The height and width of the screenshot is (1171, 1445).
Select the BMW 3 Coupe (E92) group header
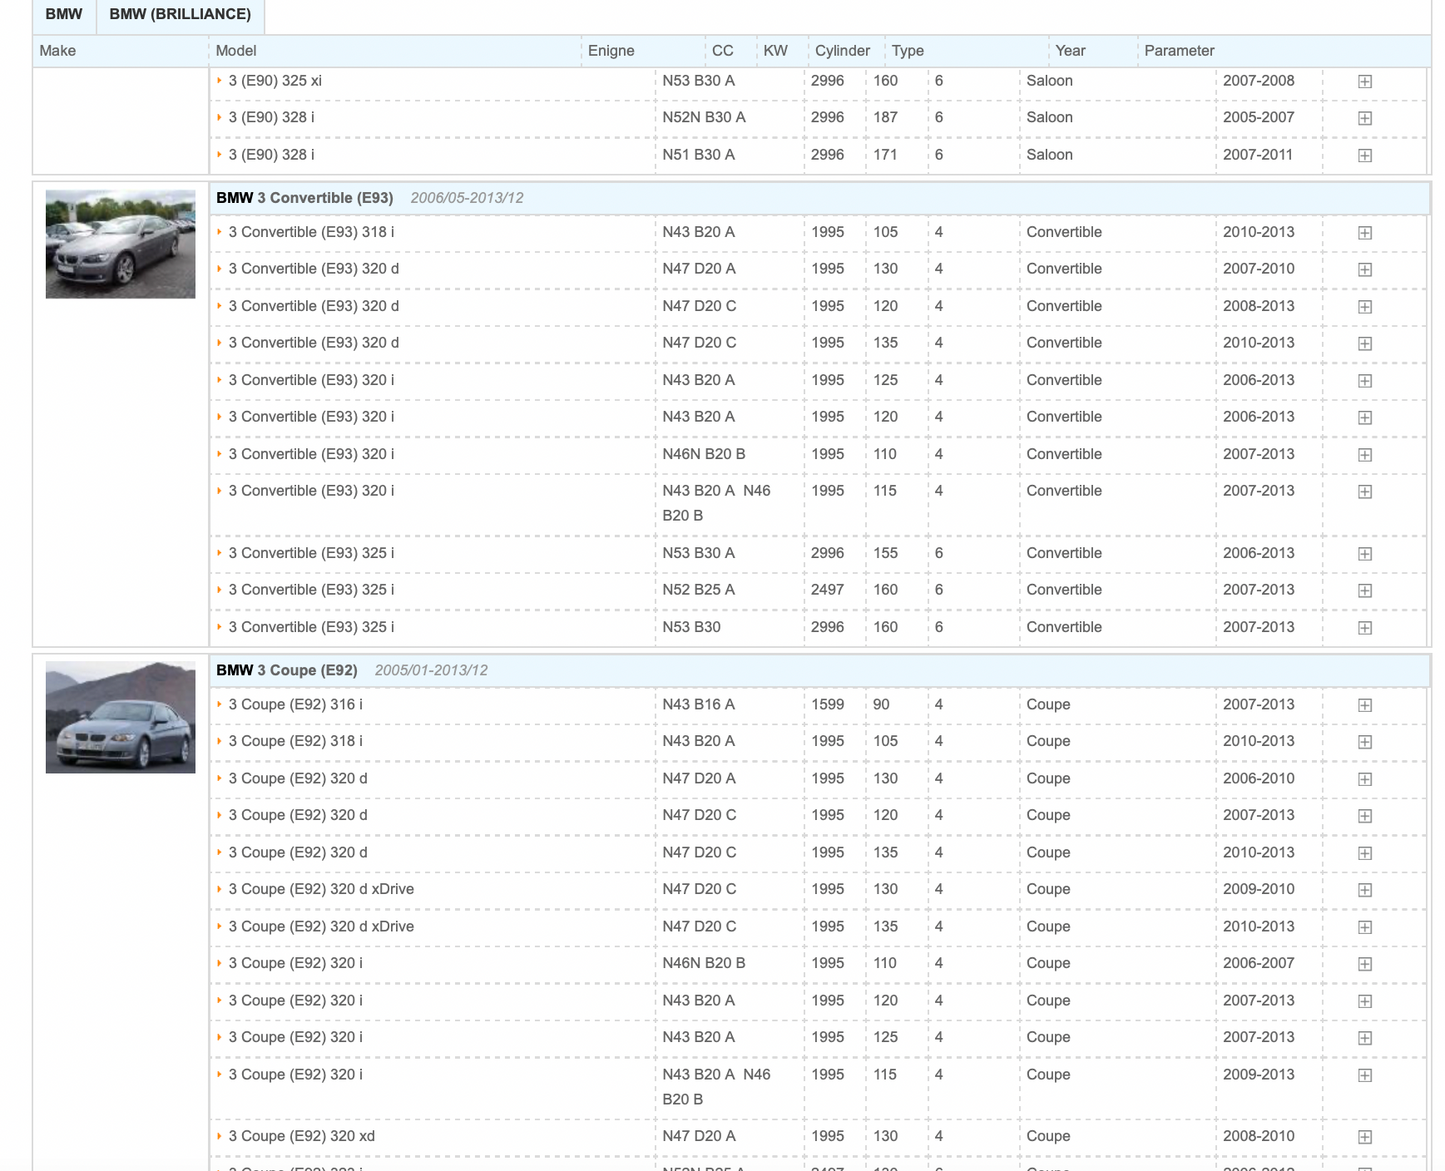(x=819, y=670)
